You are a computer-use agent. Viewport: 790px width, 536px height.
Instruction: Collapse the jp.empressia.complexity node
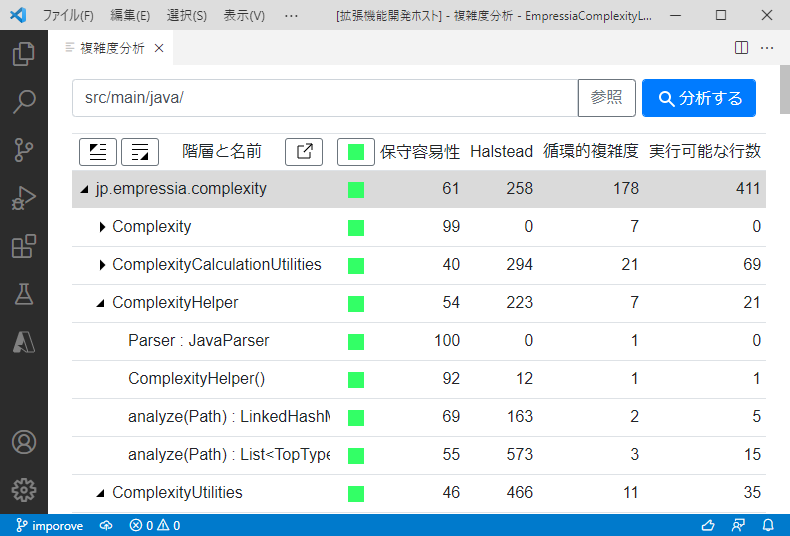(x=85, y=189)
